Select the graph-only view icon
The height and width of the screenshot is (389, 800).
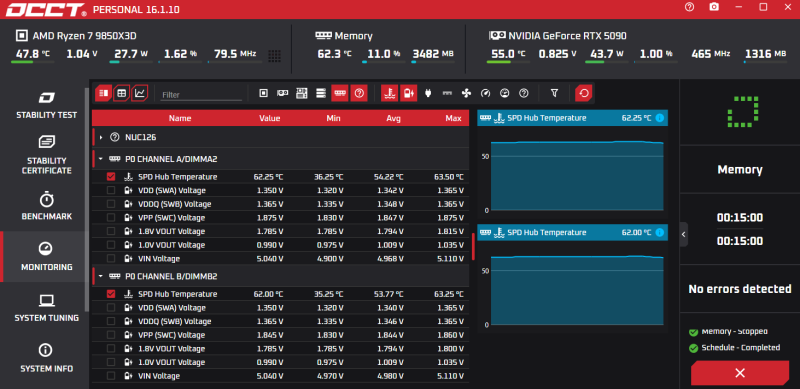[x=140, y=93]
